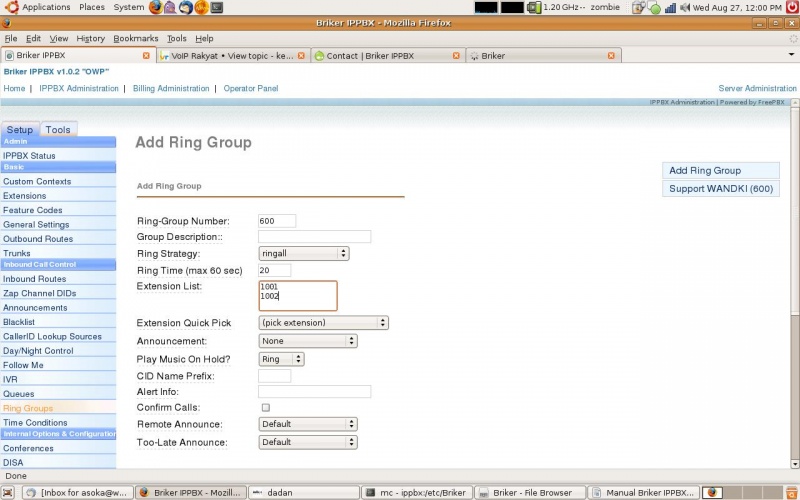
Task: Expand the Extension Quick Pick dropdown
Action: tap(323, 323)
